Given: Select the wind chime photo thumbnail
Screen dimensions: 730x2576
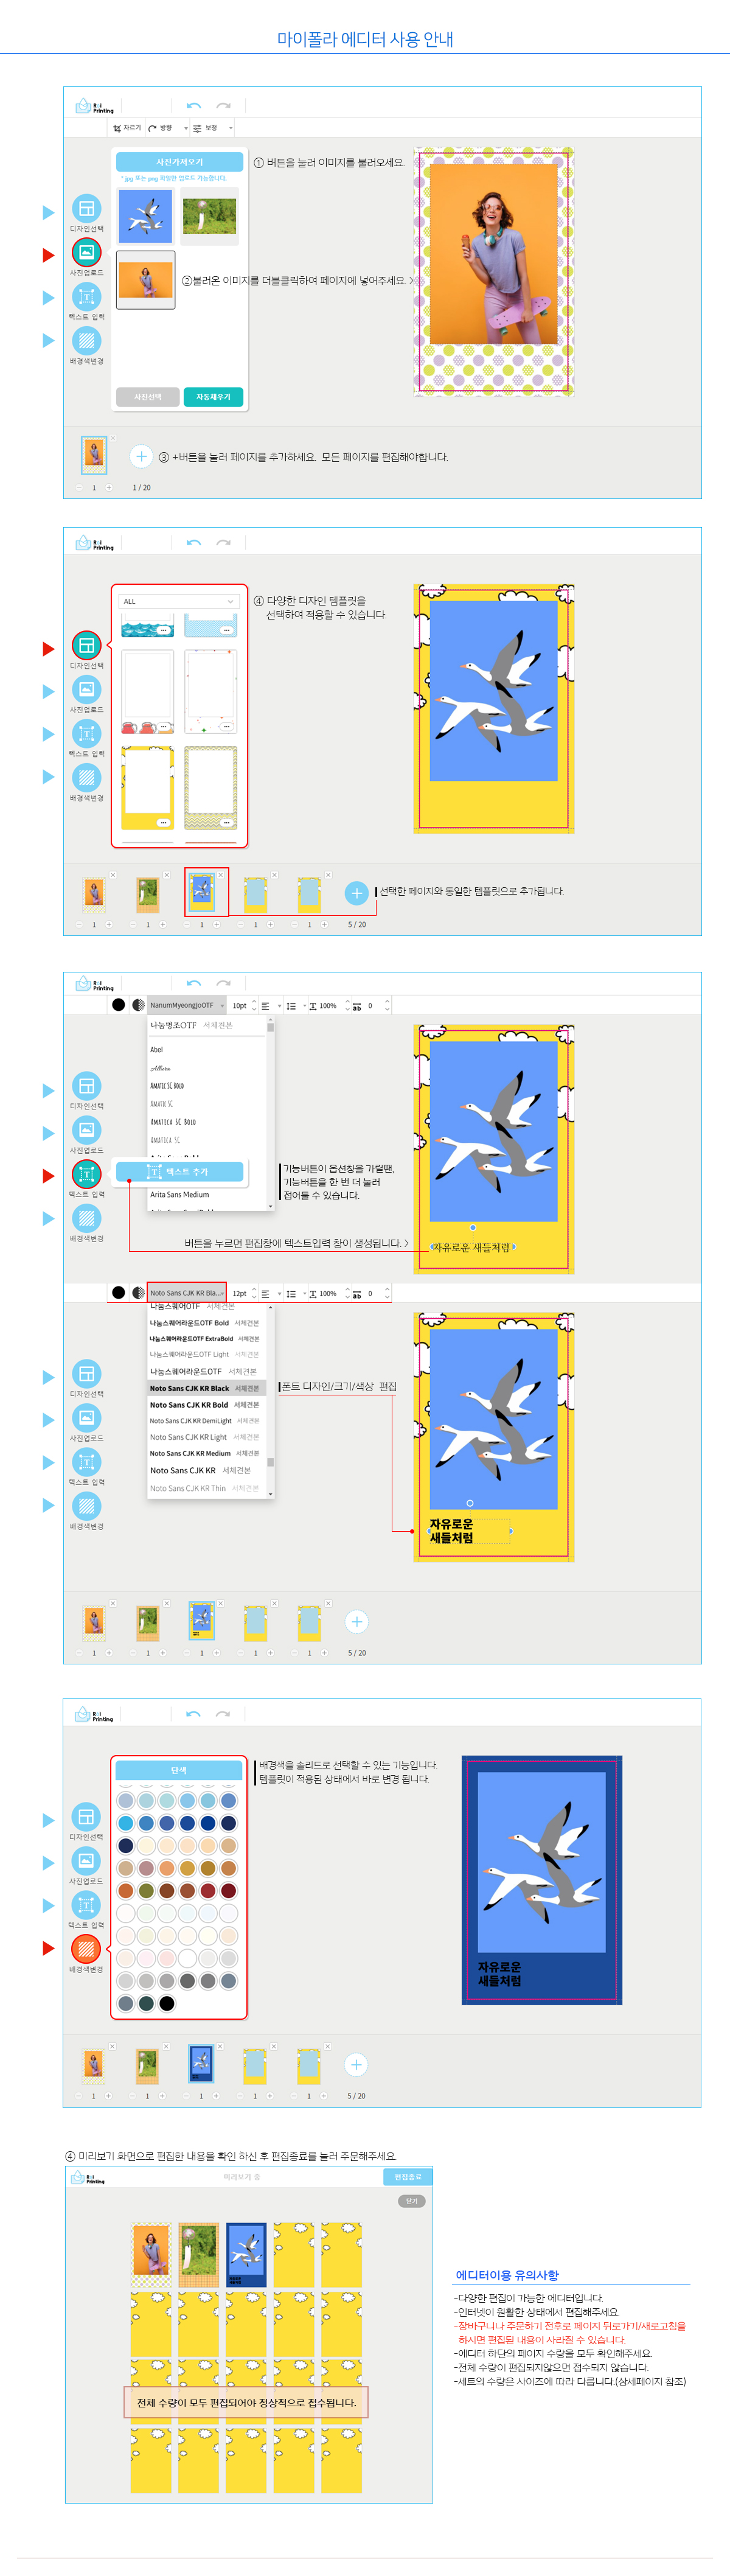Looking at the screenshot, I should [x=210, y=216].
